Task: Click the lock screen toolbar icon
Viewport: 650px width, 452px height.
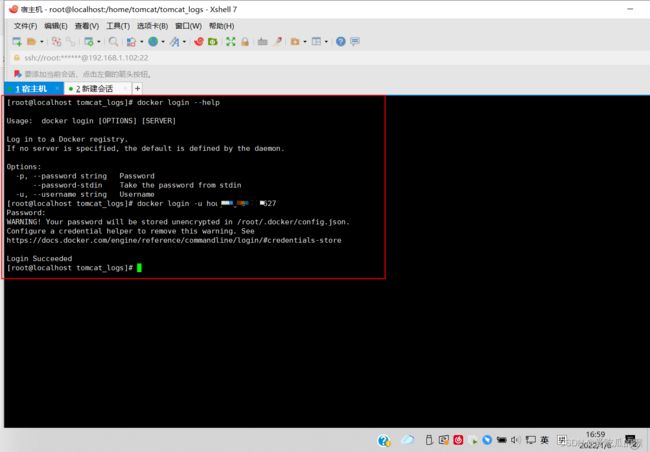Action: pyautogui.click(x=245, y=41)
